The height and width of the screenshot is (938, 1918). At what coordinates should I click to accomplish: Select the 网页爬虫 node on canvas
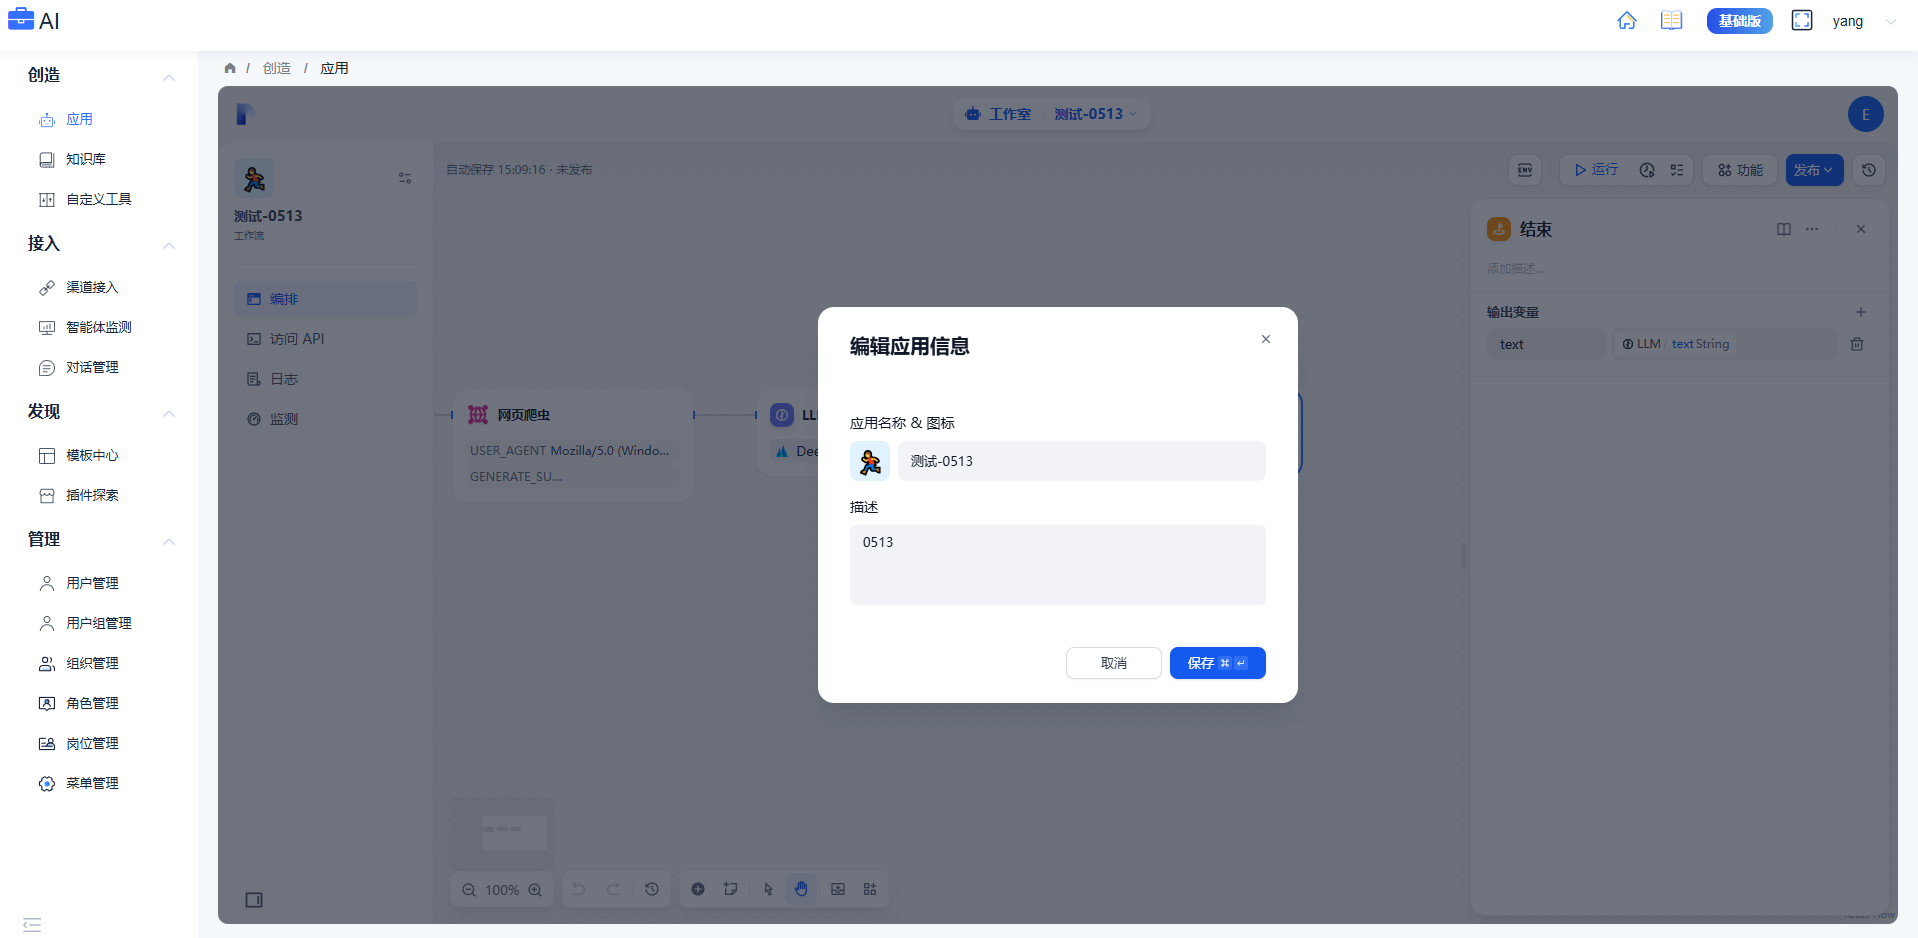[573, 445]
